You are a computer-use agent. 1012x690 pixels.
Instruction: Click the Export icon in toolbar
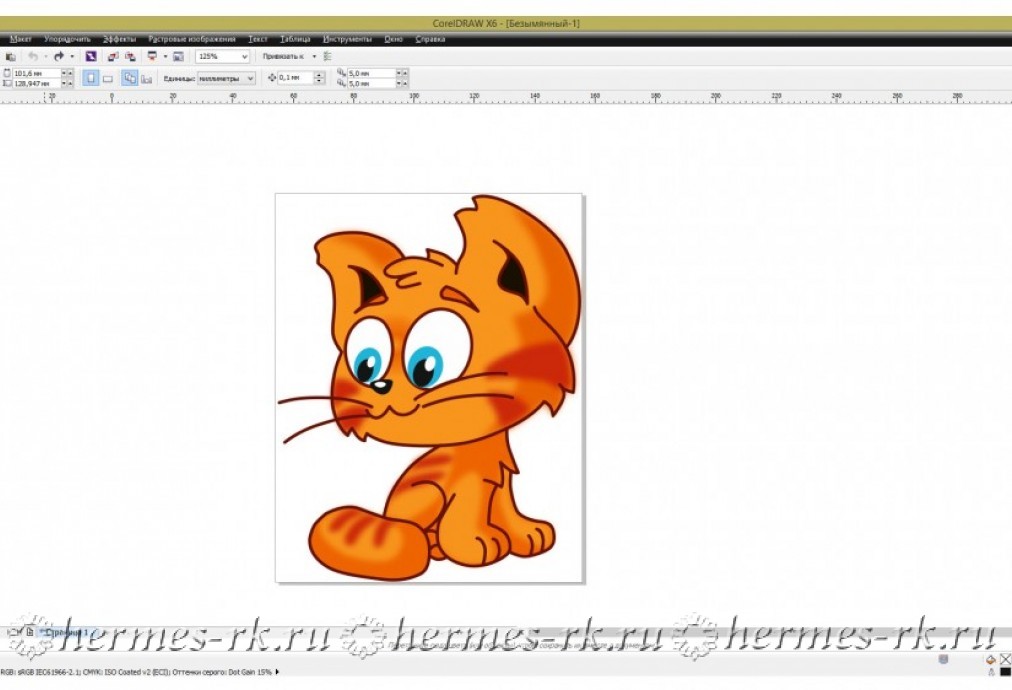pos(130,57)
